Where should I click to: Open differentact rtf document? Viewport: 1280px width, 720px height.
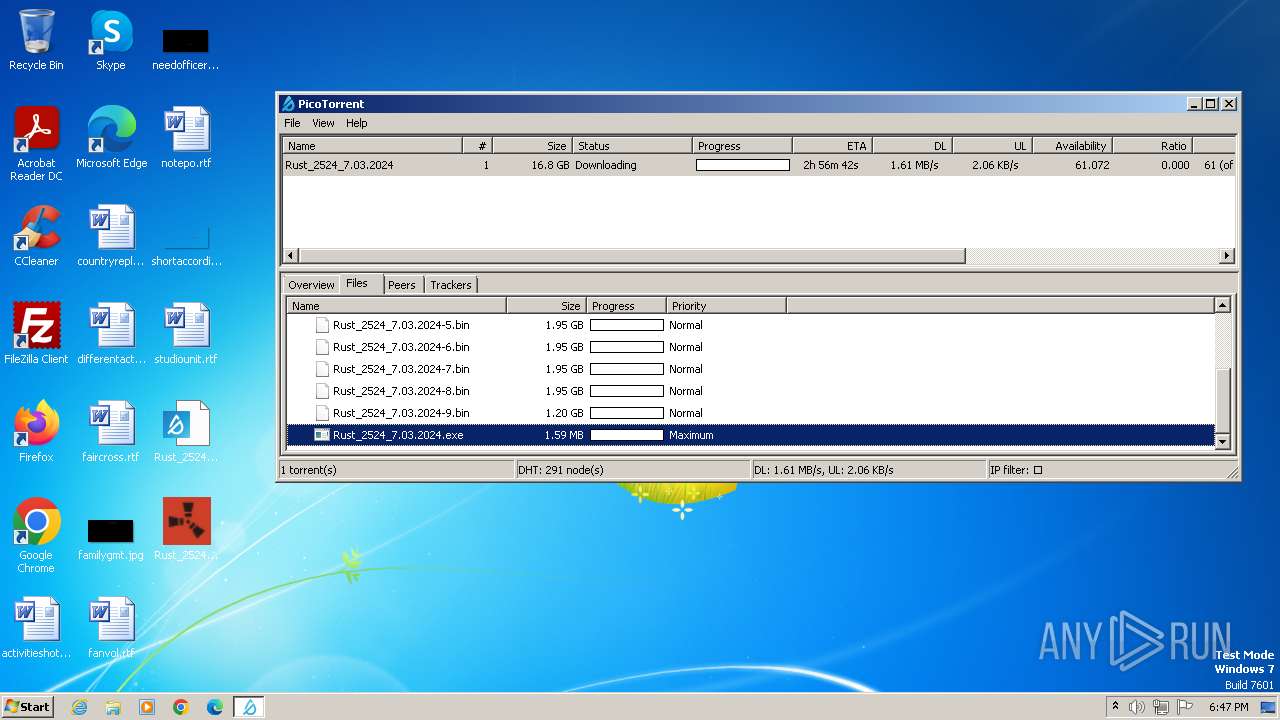point(111,334)
